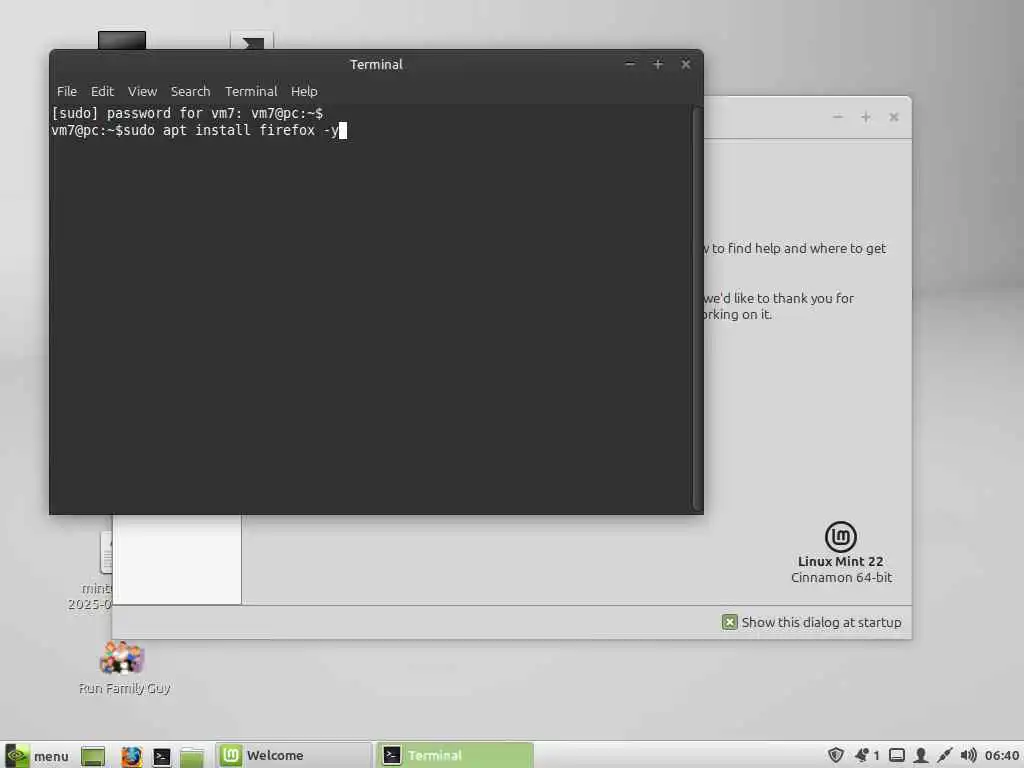Open the View menu in Terminal
Viewport: 1024px width, 768px height.
(142, 91)
